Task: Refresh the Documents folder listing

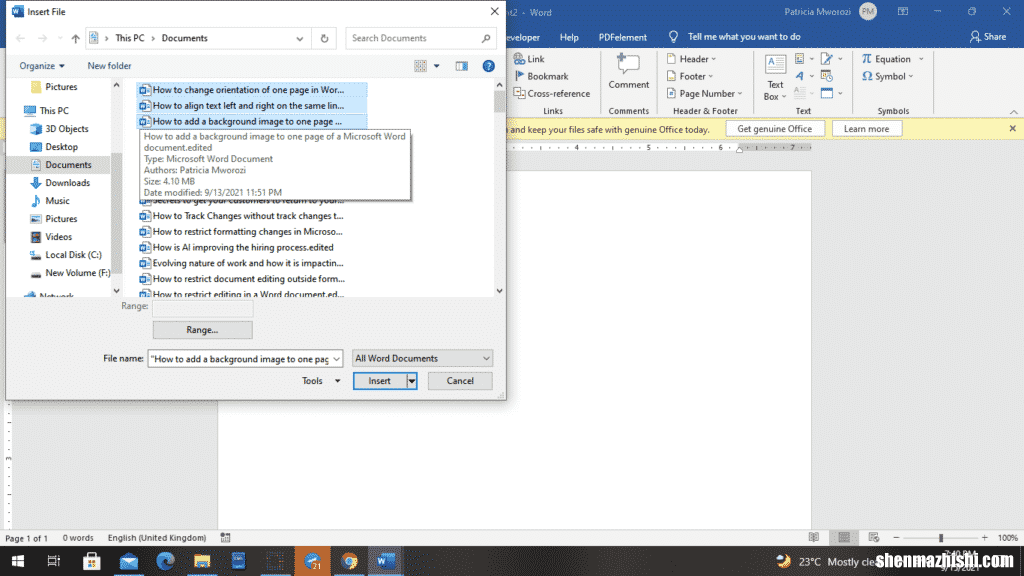Action: click(325, 39)
